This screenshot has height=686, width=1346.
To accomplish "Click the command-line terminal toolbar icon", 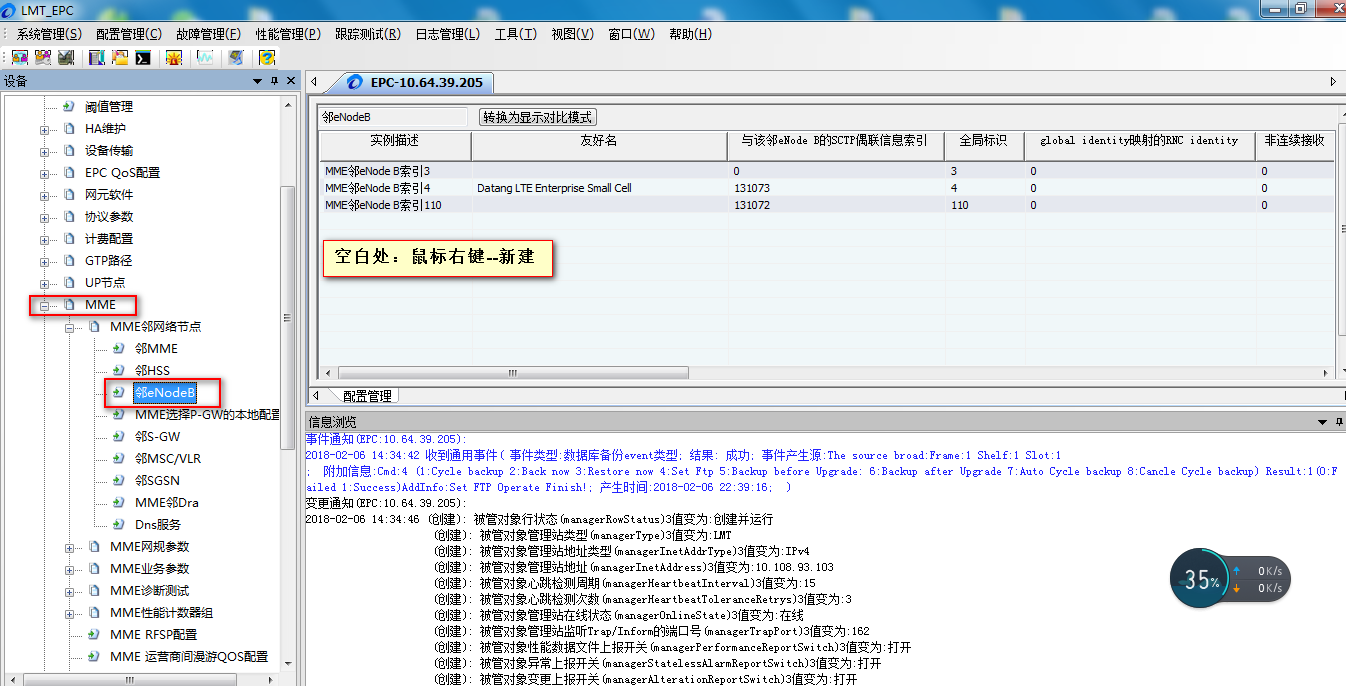I will [144, 58].
